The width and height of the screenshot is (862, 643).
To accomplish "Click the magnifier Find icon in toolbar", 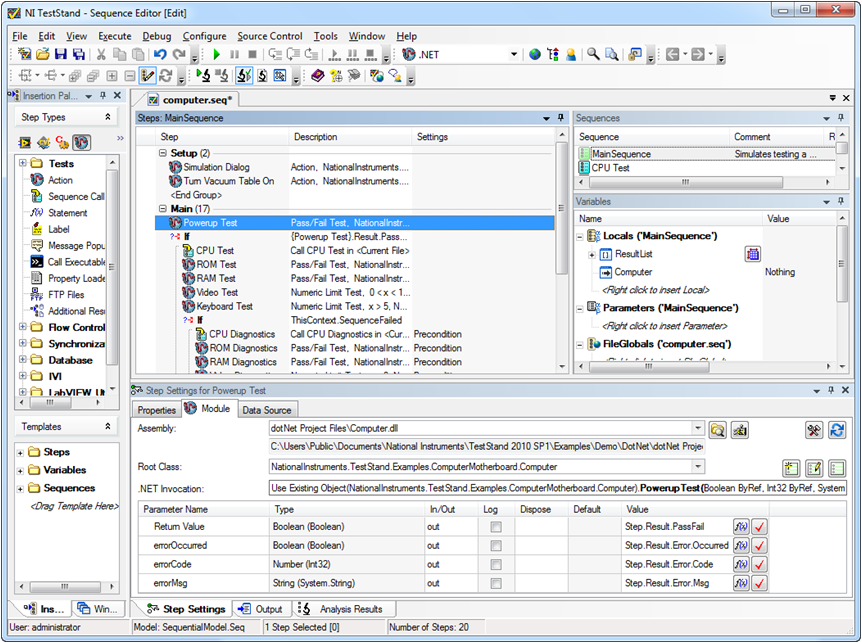I will tap(593, 54).
